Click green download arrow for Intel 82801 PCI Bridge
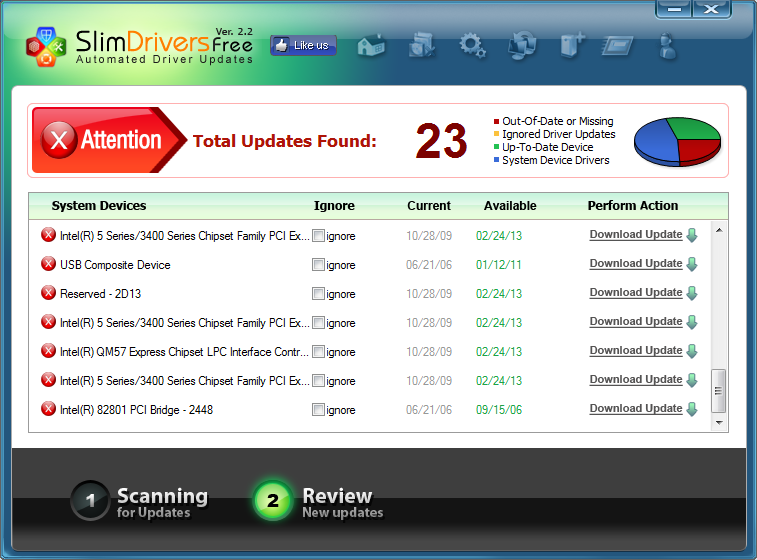 pos(692,409)
